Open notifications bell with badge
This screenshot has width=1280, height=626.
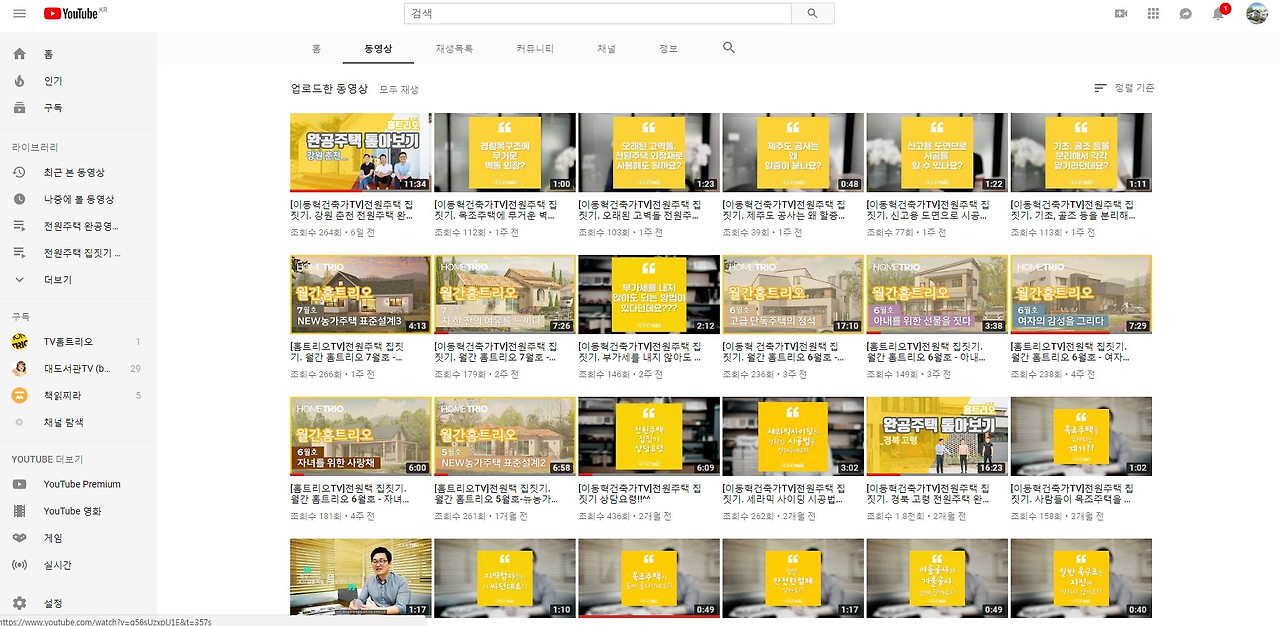[x=1219, y=13]
